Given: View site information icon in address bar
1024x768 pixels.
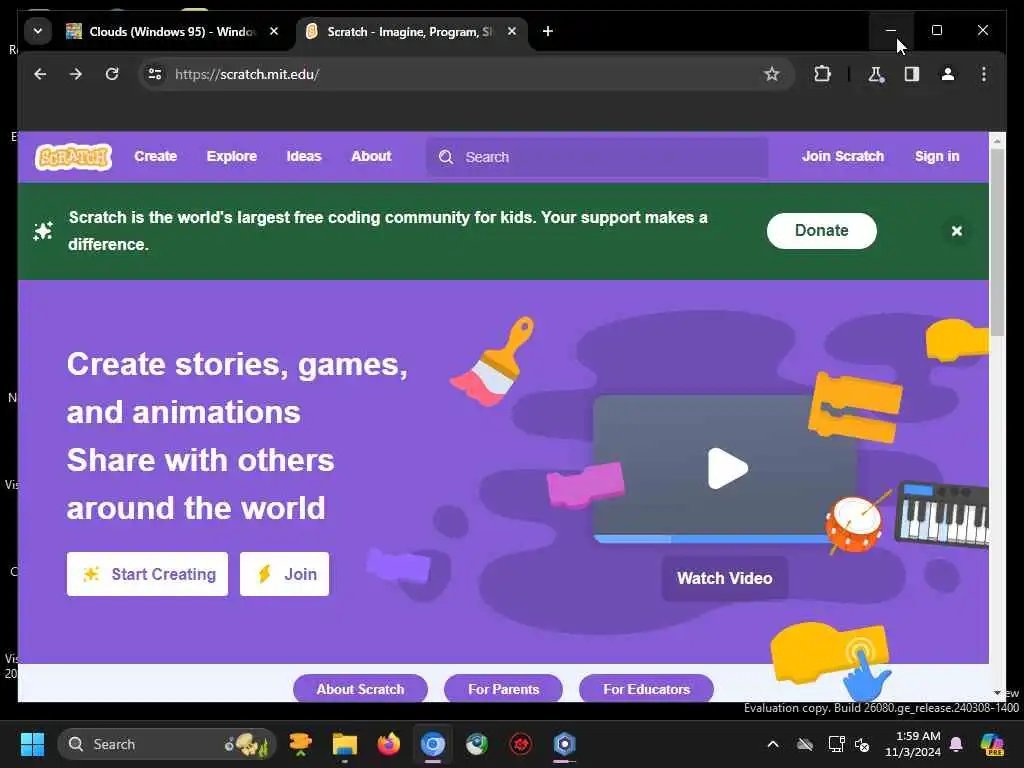Looking at the screenshot, I should 155,74.
